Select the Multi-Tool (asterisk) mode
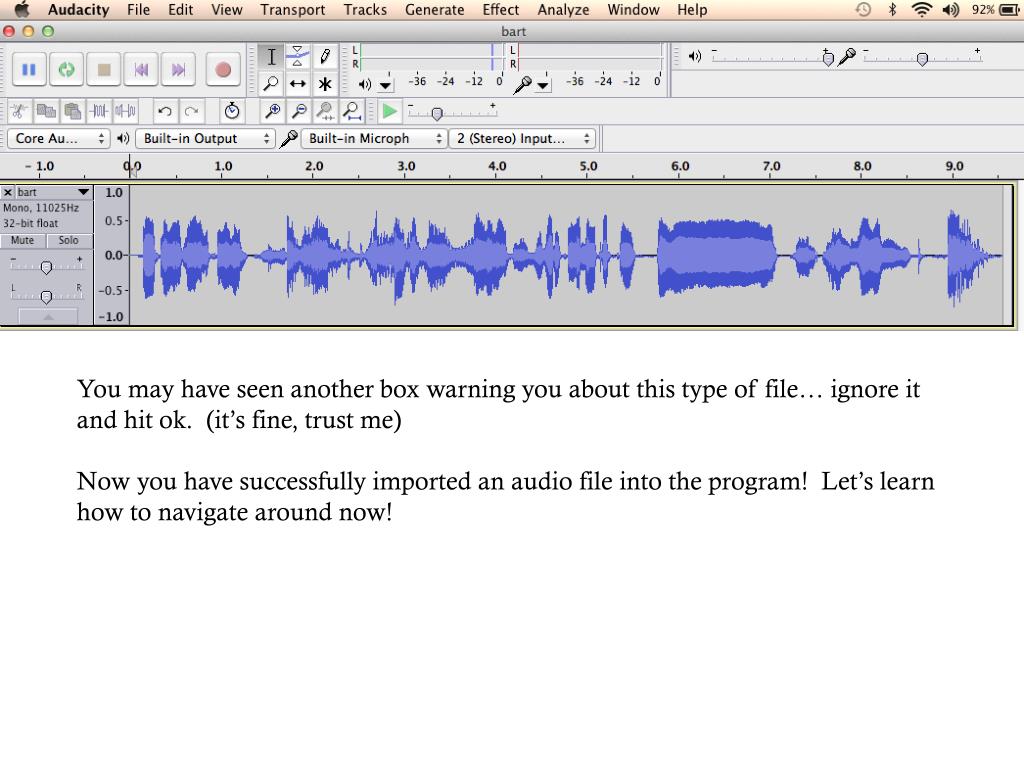This screenshot has height=768, width=1024. (325, 84)
